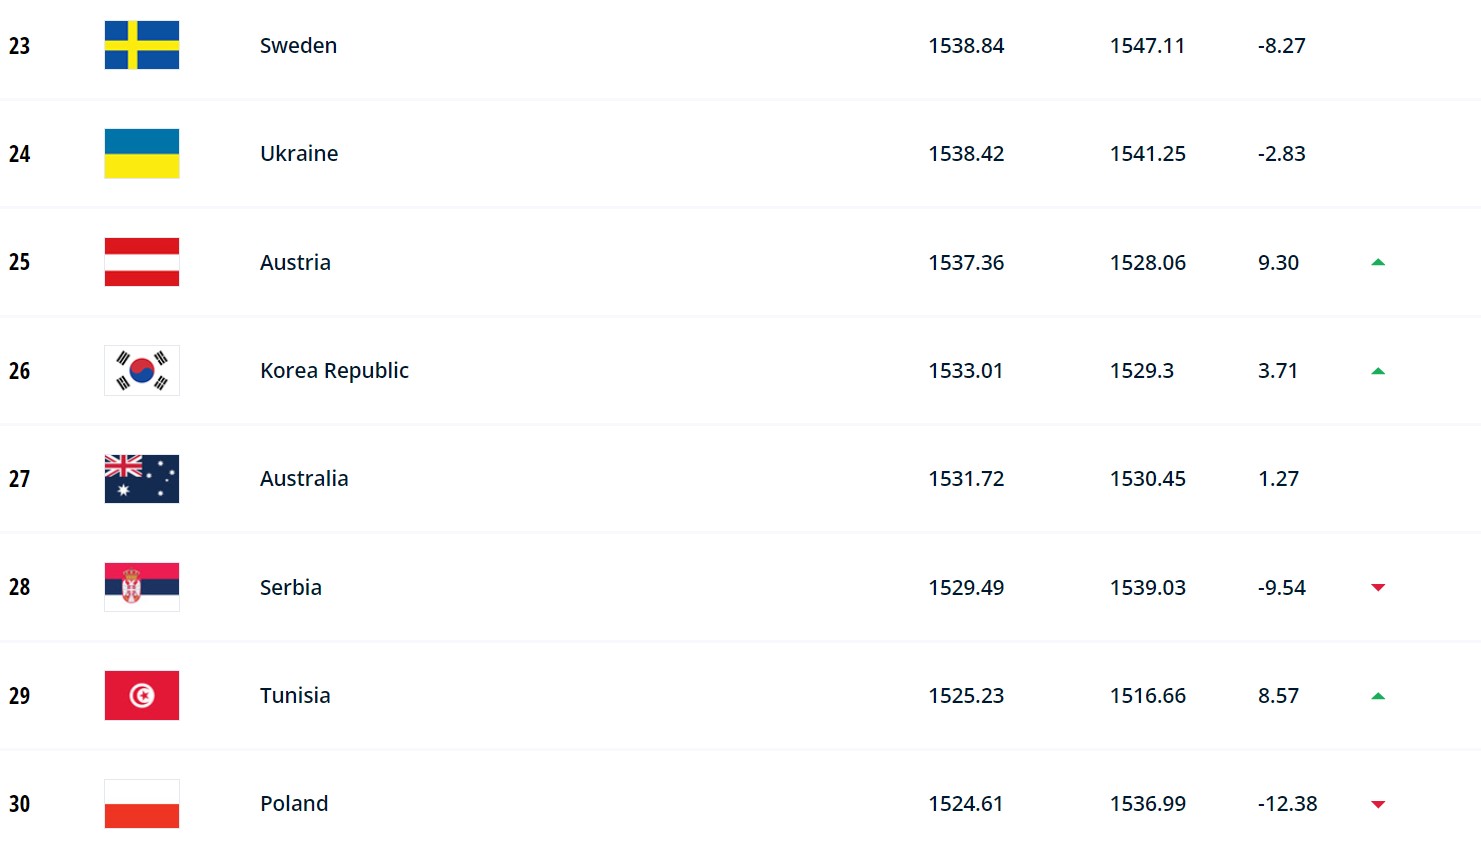Screen dimensions: 1481x847
Task: Click the Sweden flag icon
Action: coord(142,45)
